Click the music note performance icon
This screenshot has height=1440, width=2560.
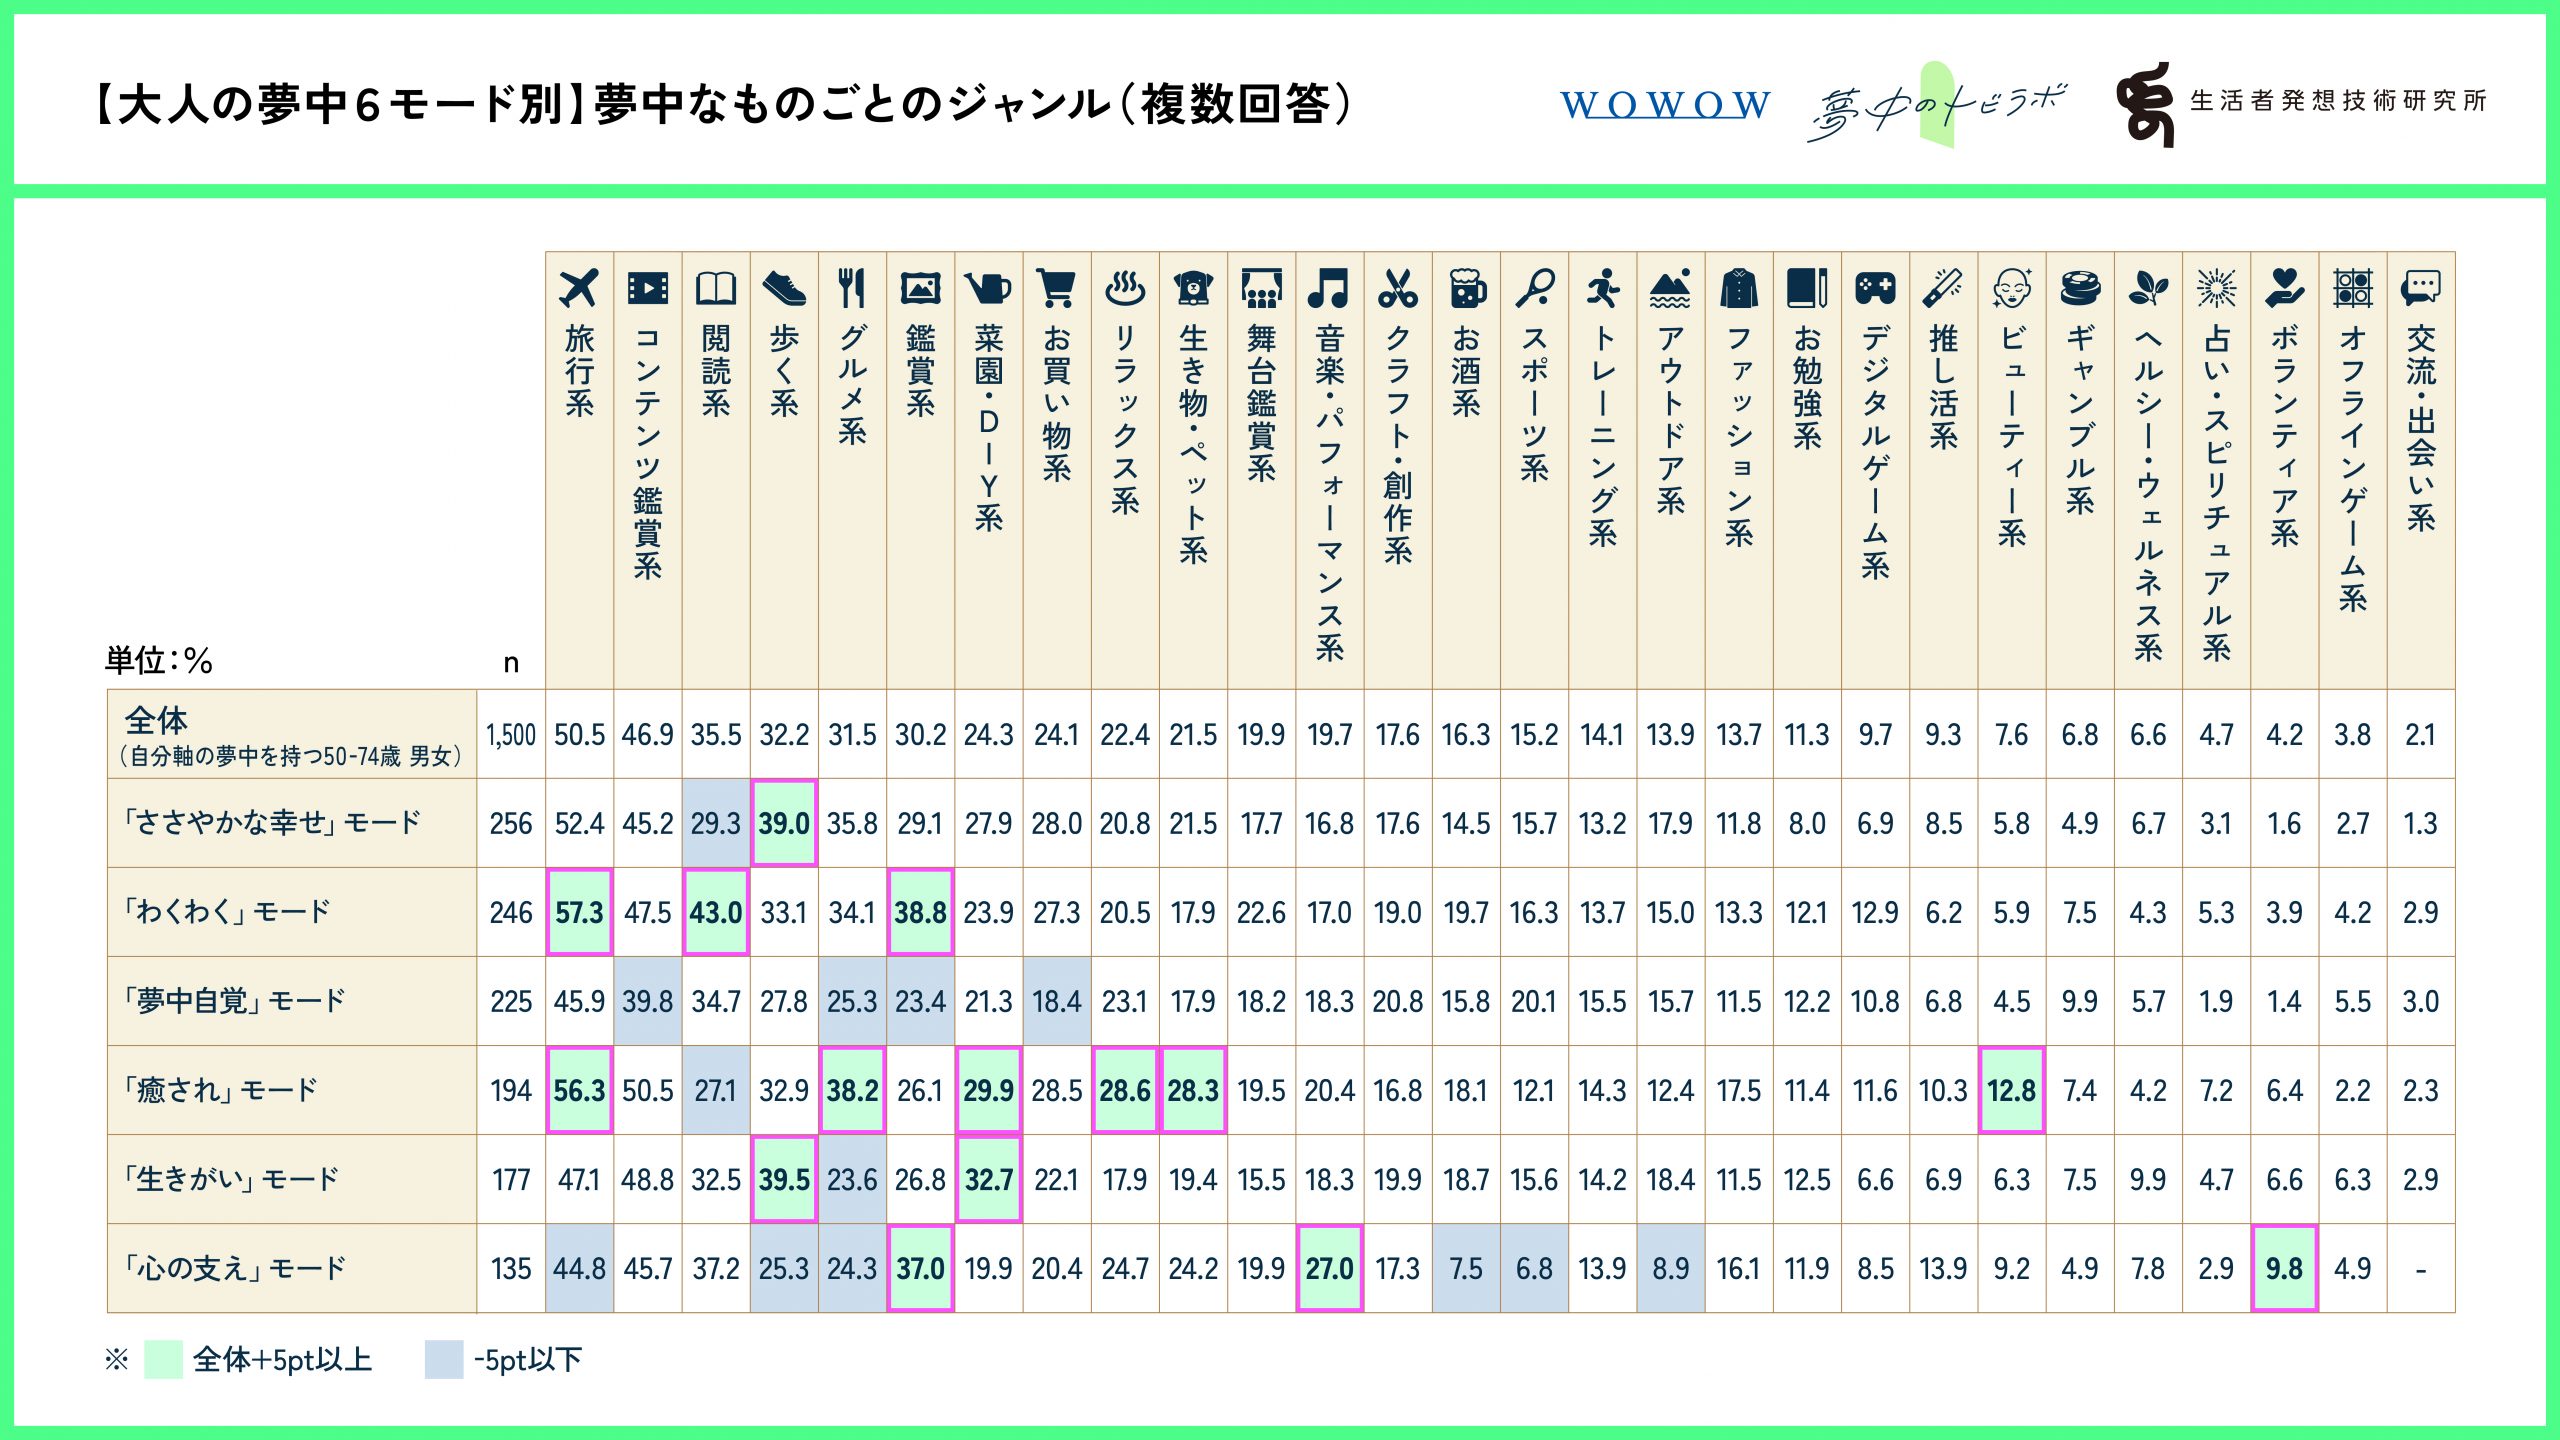(1329, 288)
